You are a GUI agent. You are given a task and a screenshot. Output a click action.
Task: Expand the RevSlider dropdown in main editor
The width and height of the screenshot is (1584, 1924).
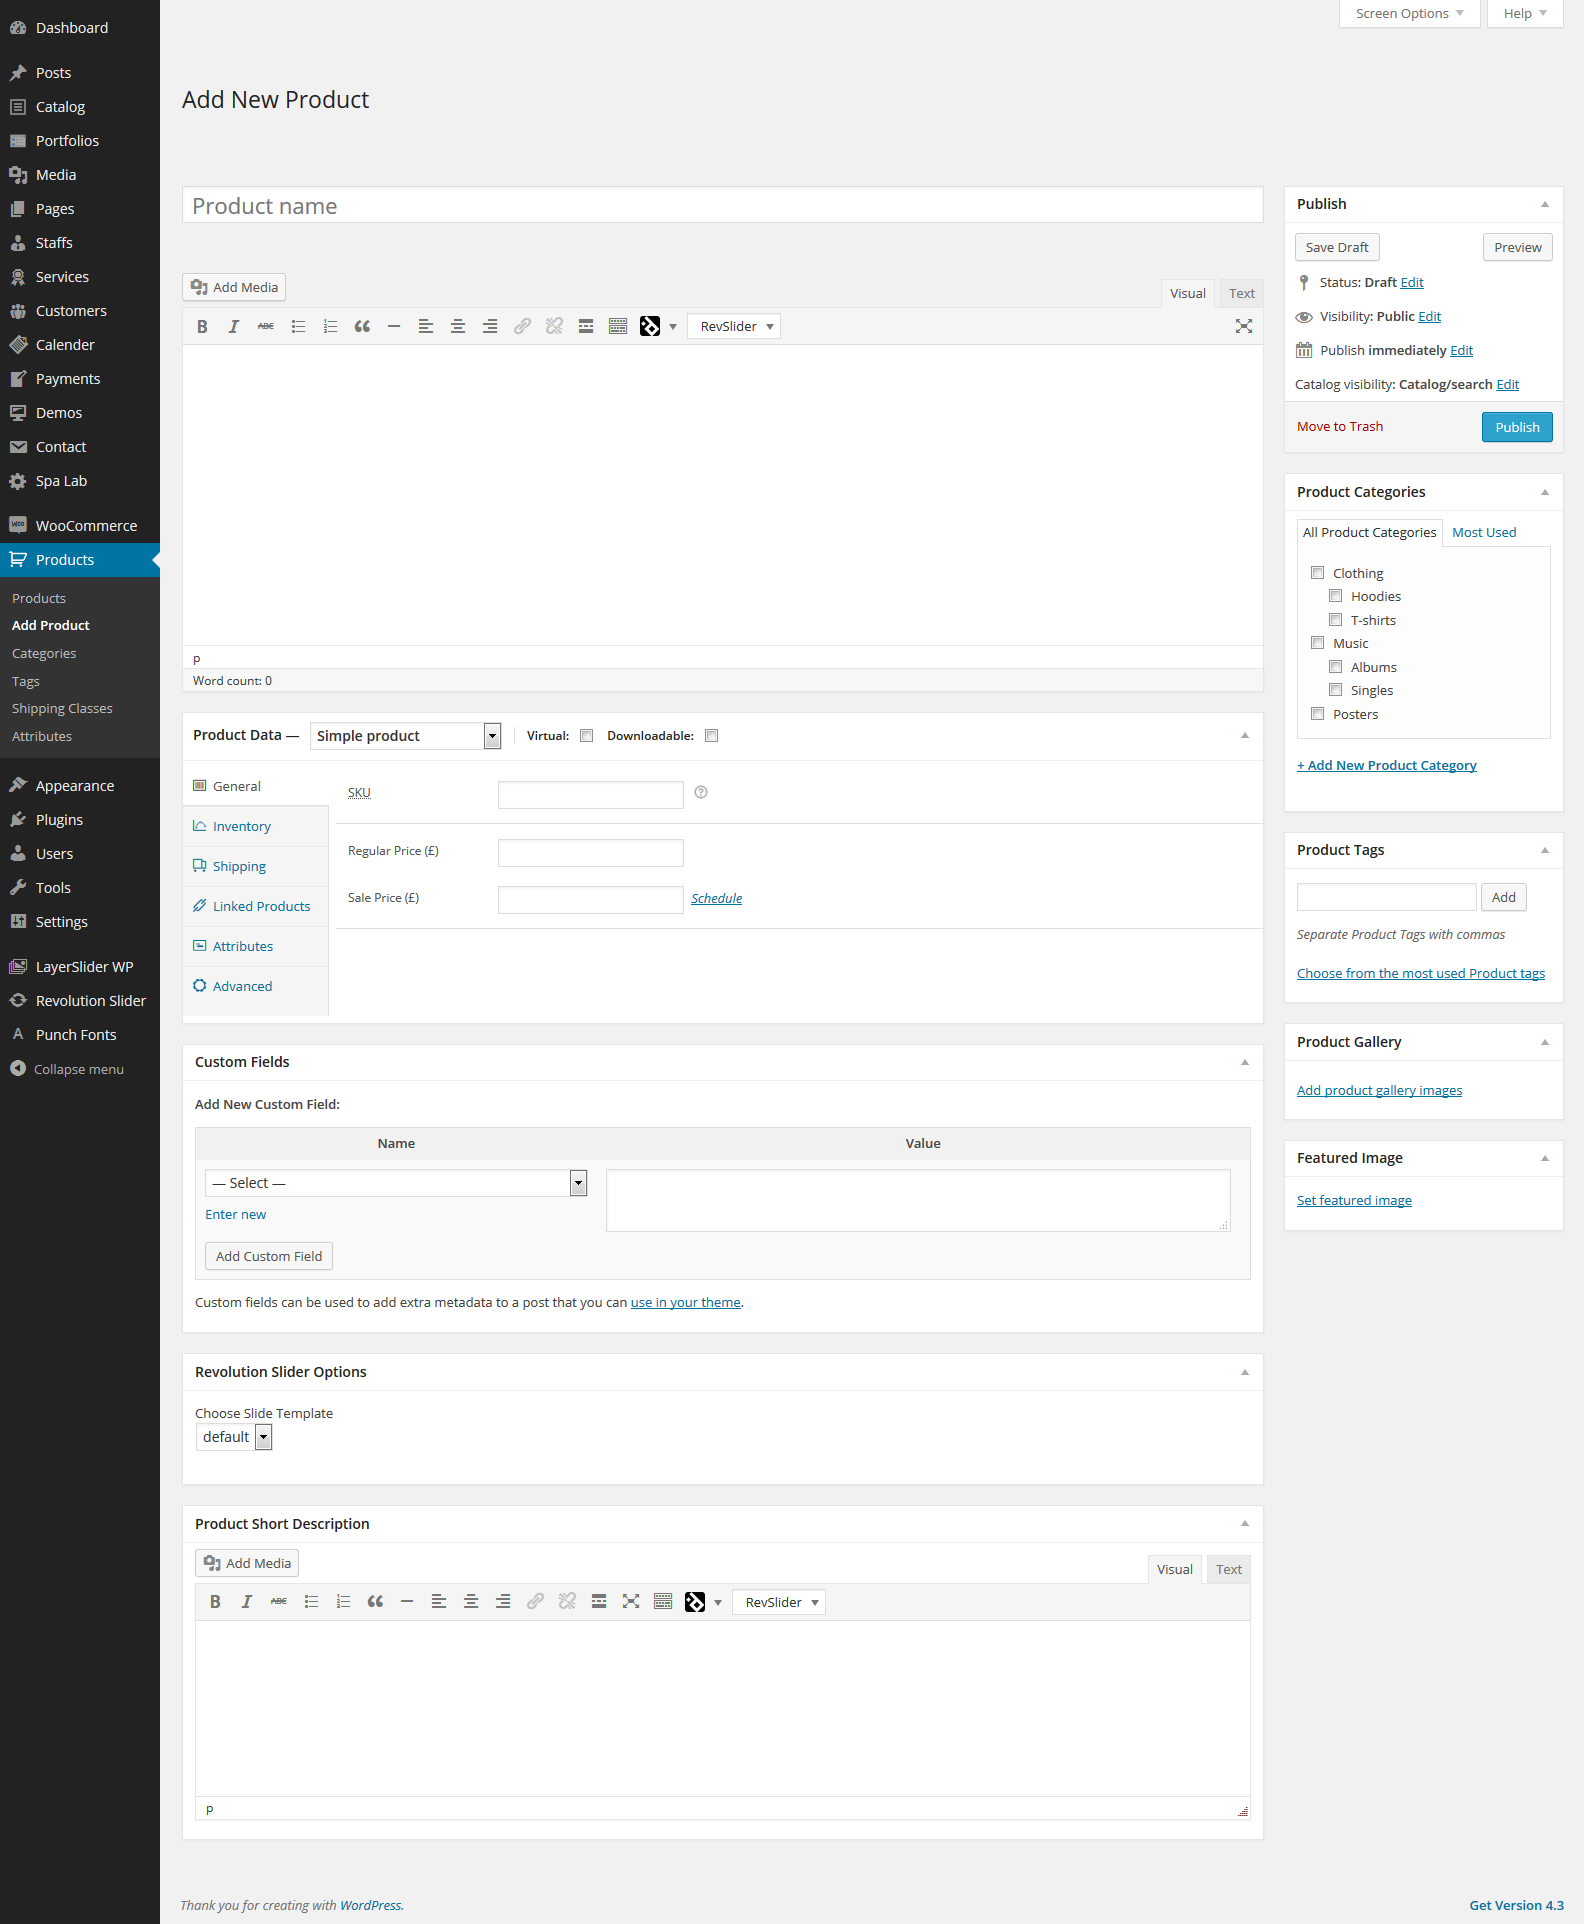tap(734, 327)
